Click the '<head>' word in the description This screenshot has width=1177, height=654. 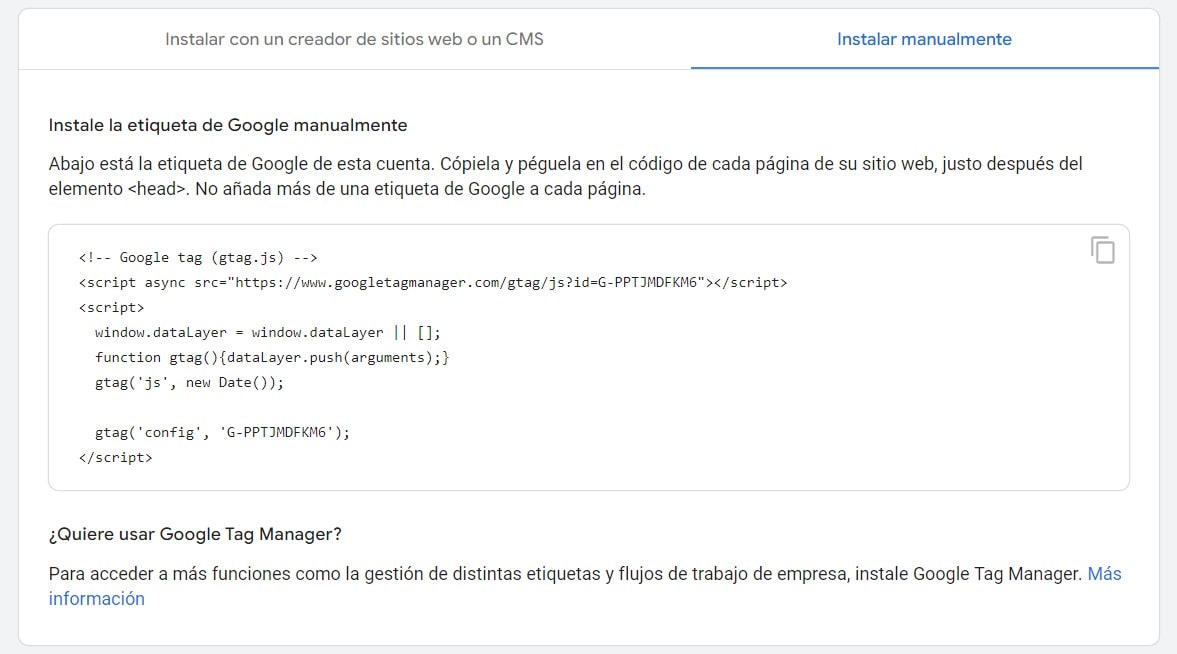[x=156, y=189]
